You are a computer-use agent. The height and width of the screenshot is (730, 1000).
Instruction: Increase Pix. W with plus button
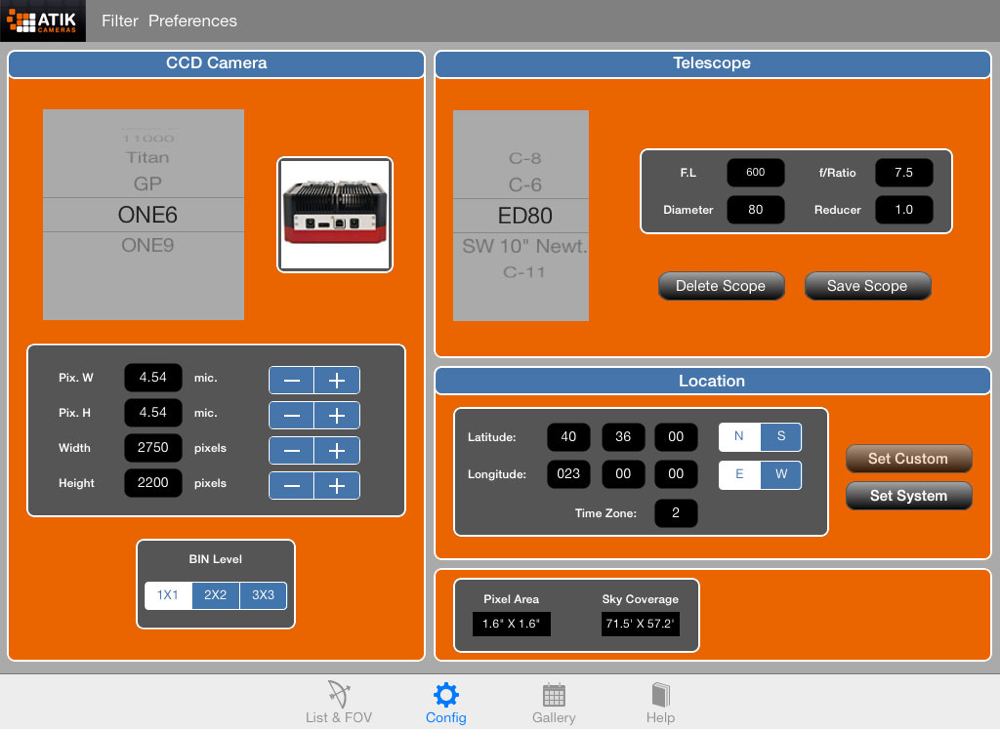click(337, 381)
